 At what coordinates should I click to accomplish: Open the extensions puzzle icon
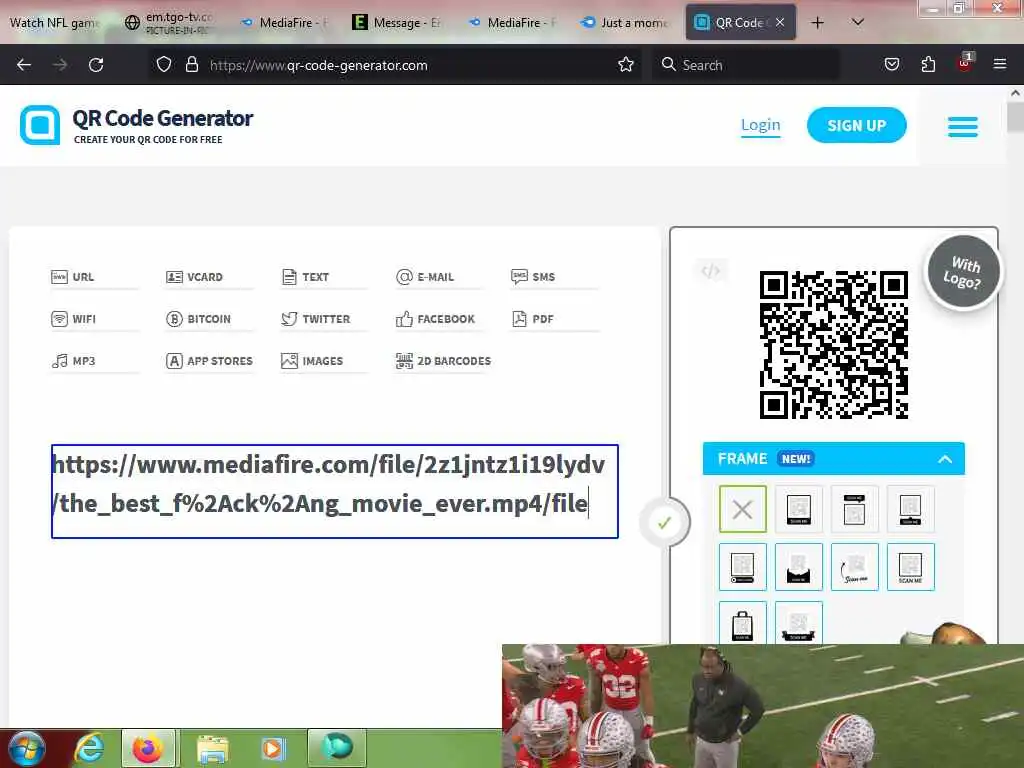click(928, 64)
